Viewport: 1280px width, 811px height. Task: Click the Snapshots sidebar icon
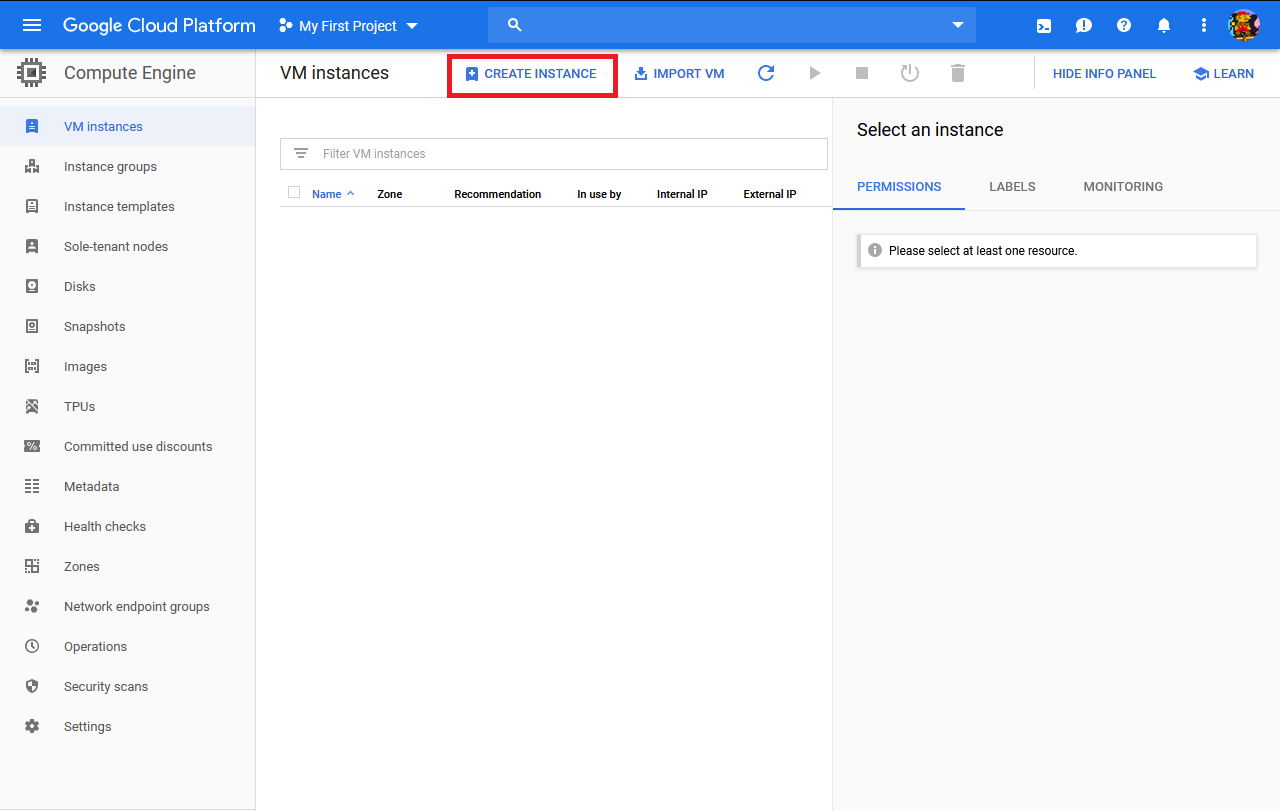(x=32, y=326)
